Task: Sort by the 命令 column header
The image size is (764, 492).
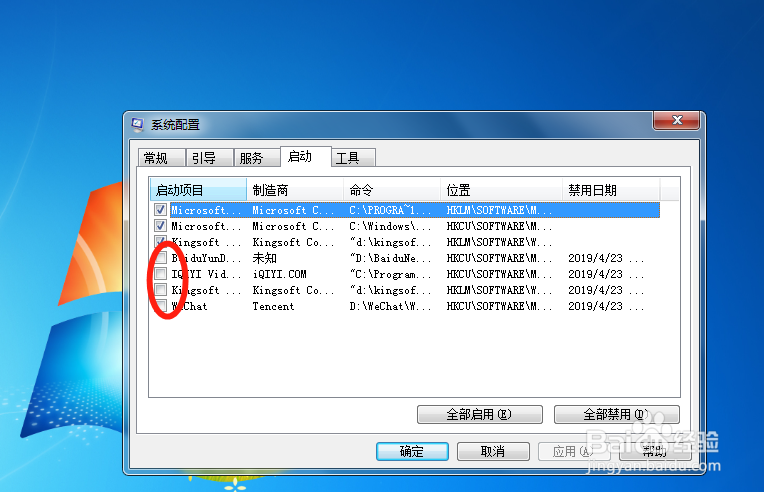Action: pos(392,190)
